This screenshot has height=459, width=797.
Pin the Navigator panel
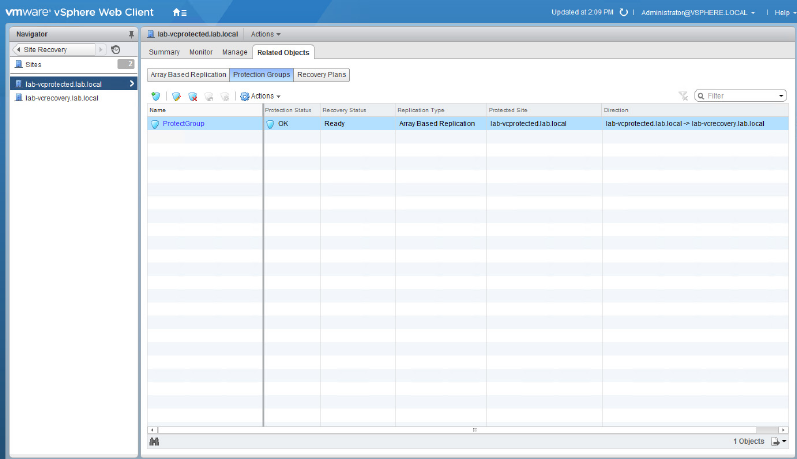(x=131, y=34)
